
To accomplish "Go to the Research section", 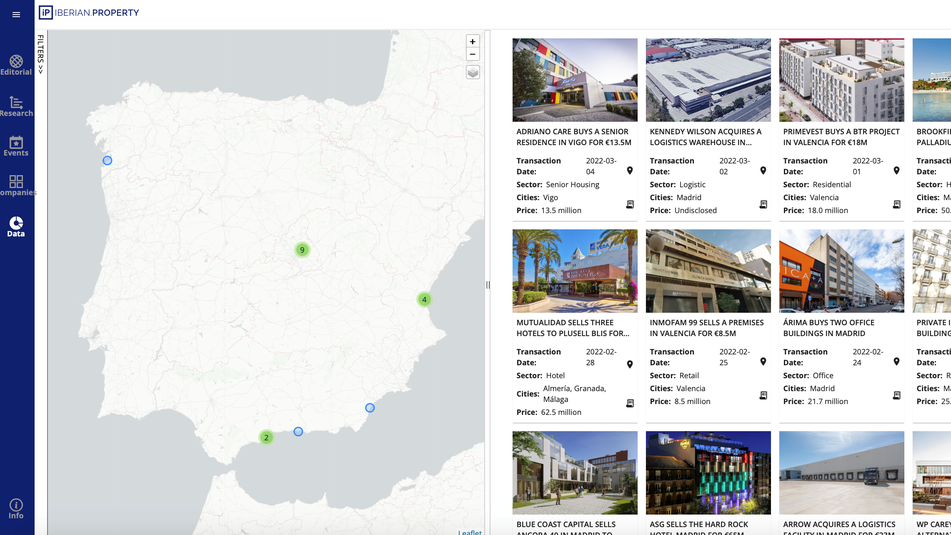I will [x=16, y=107].
